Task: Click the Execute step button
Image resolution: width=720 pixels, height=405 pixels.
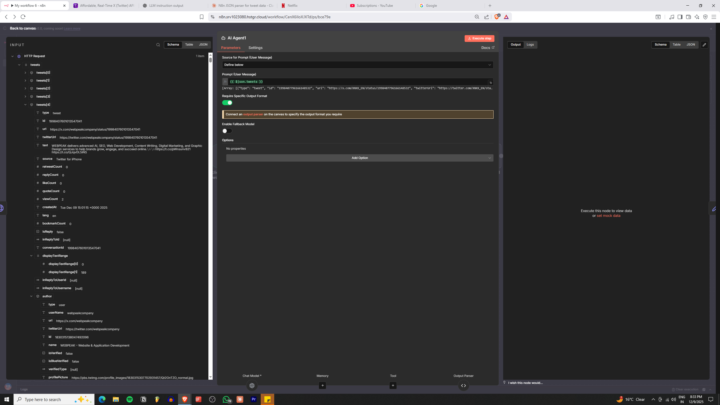Action: coord(479,39)
